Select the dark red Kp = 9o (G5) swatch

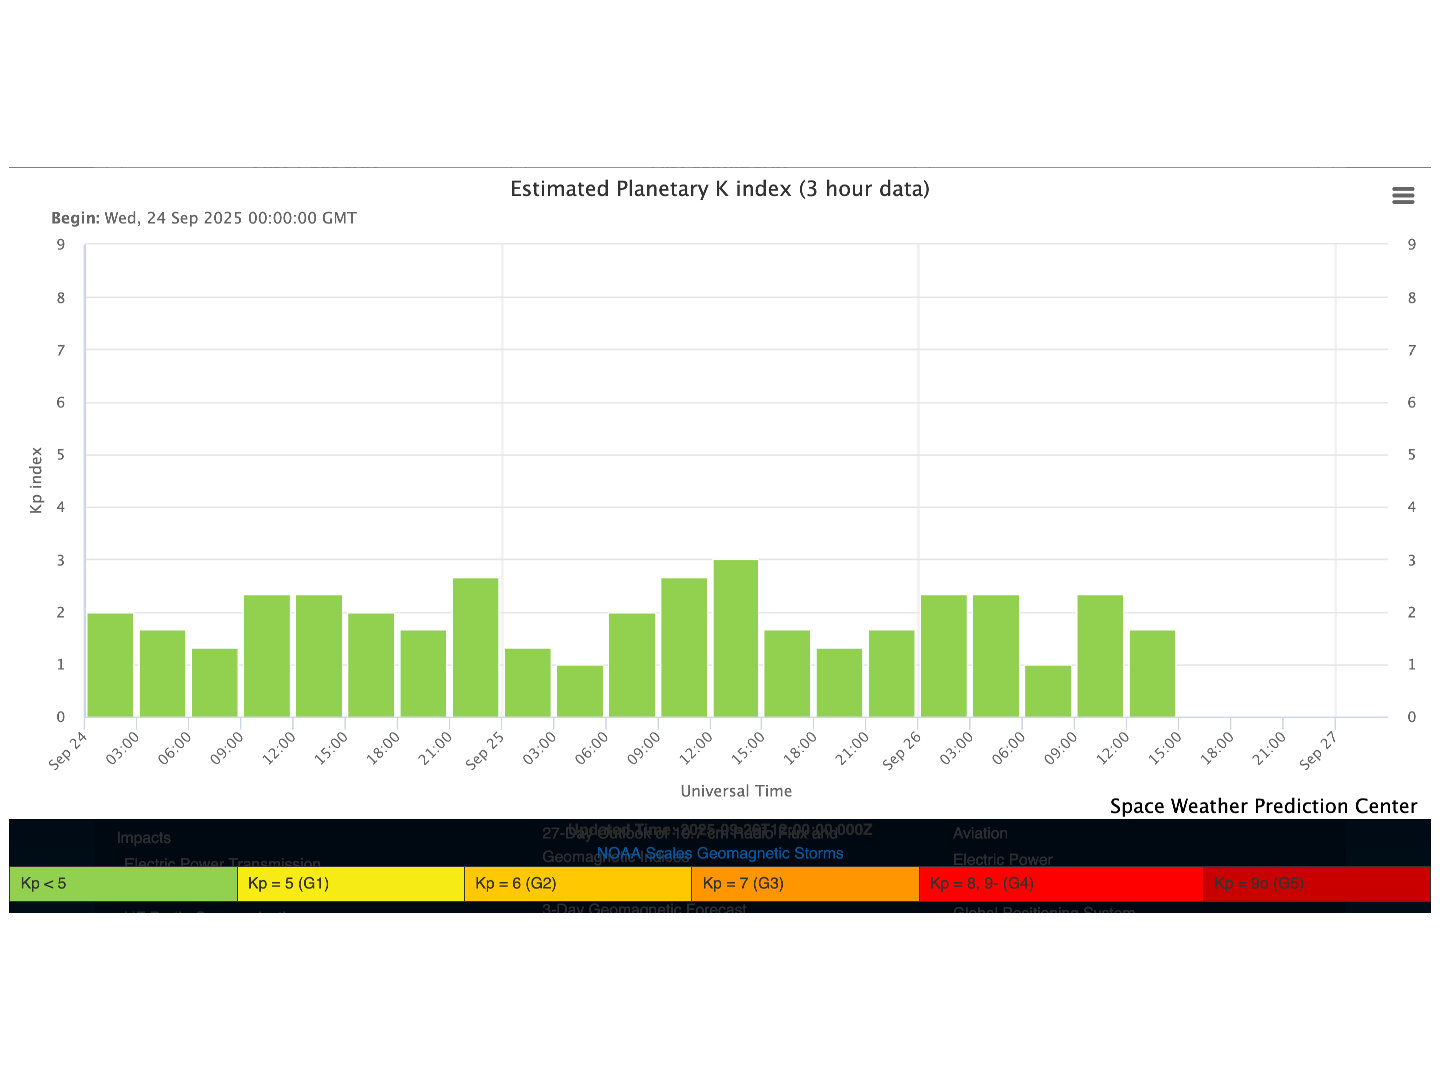tap(1316, 884)
